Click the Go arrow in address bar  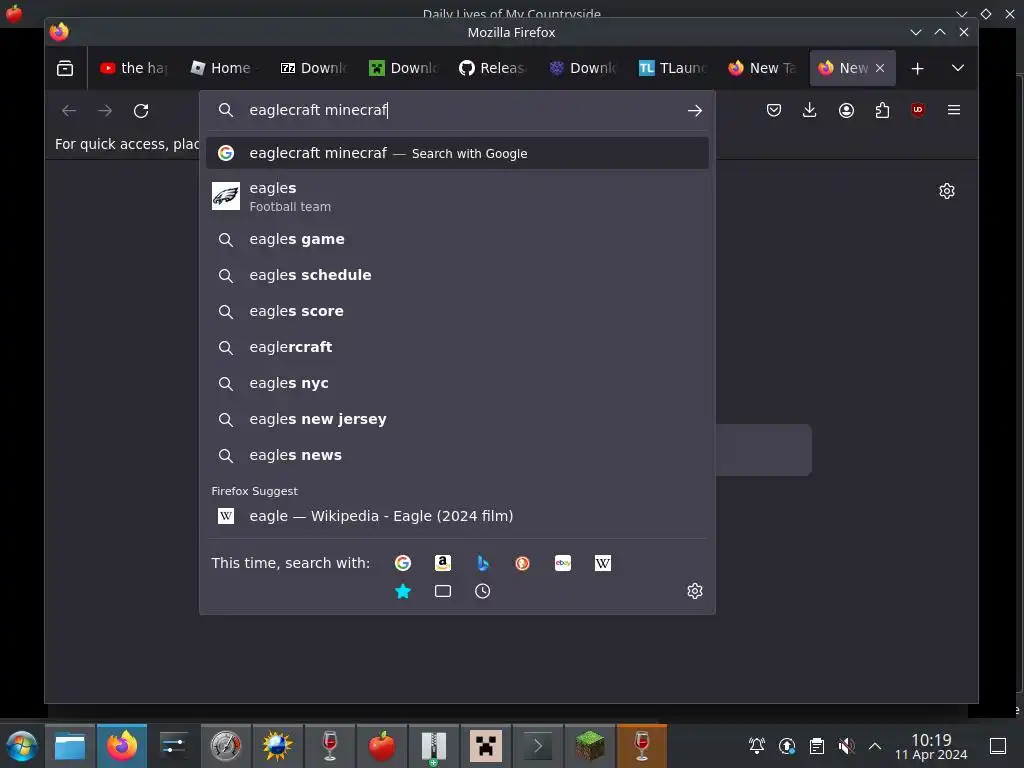click(x=694, y=110)
